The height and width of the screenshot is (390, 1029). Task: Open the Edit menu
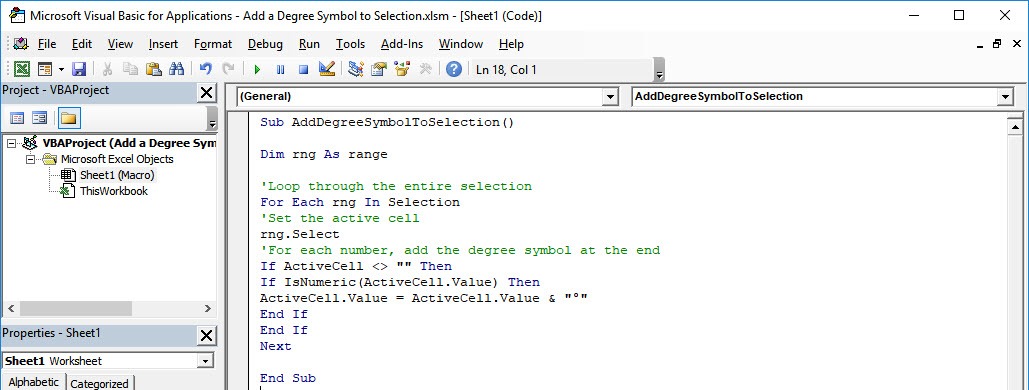coord(82,44)
